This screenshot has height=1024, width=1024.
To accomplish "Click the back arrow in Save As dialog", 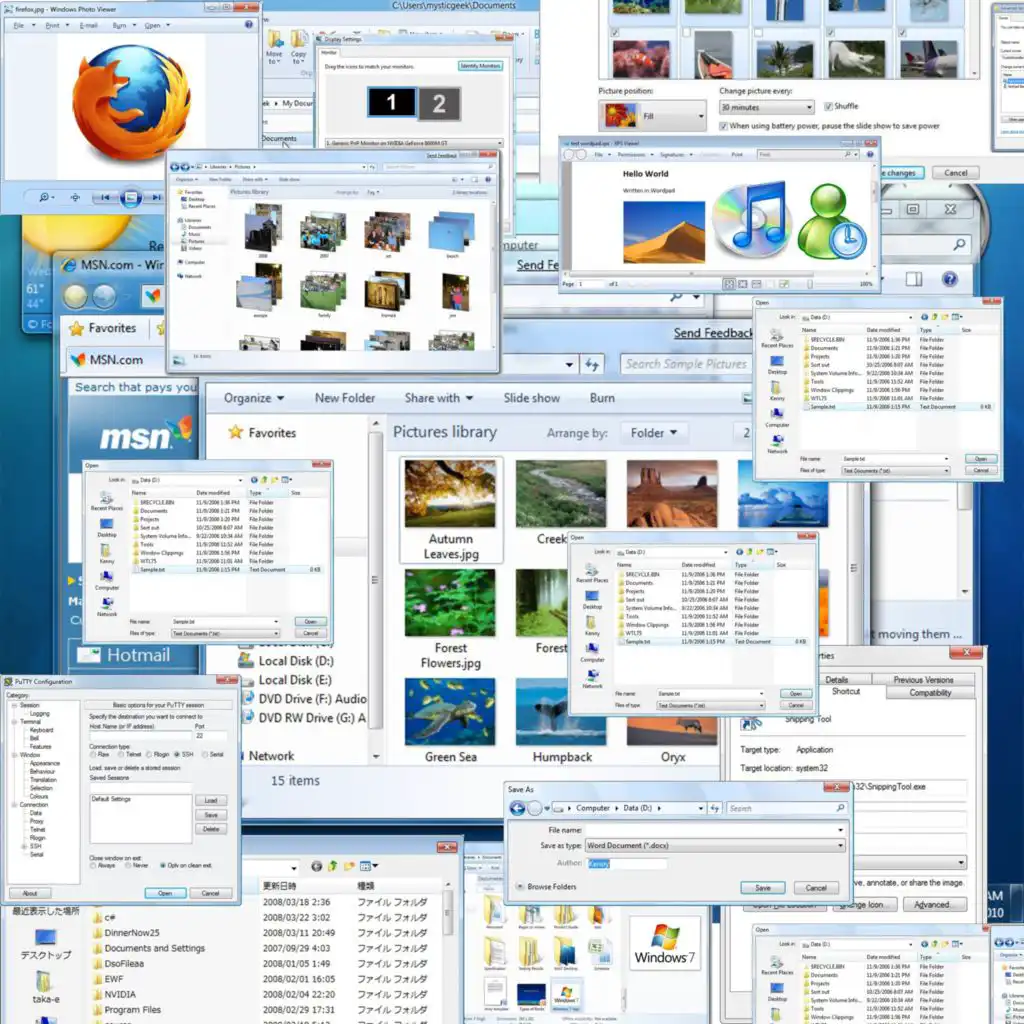I will [x=517, y=808].
